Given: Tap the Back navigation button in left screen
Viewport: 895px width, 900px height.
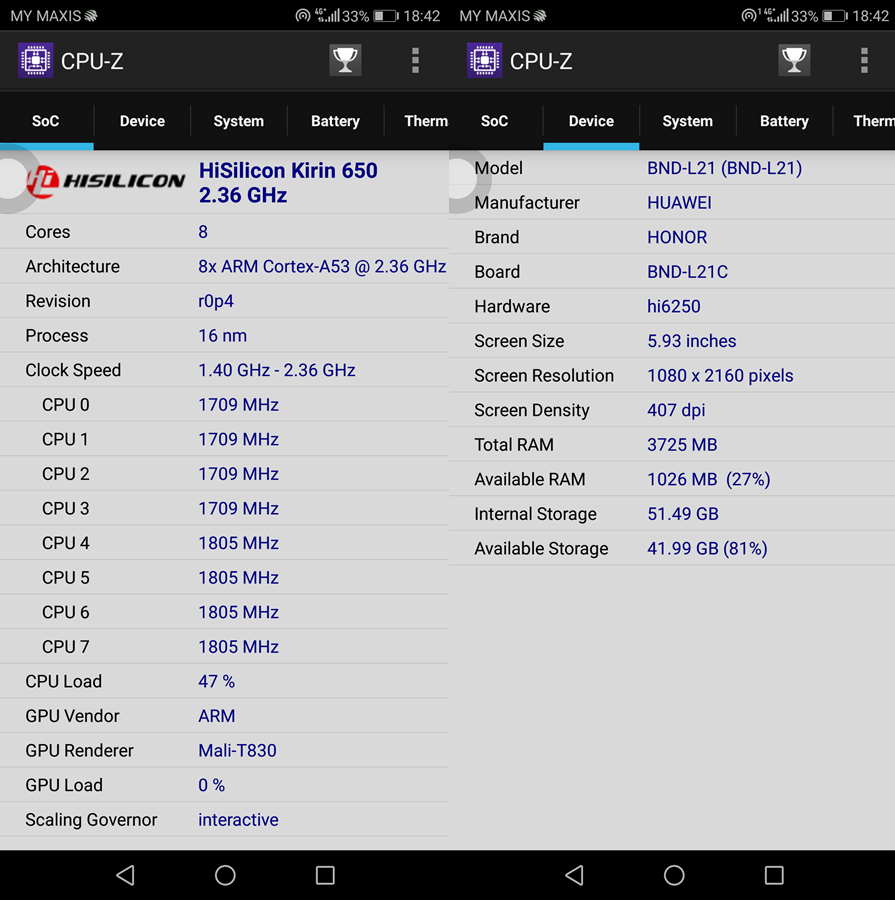Looking at the screenshot, I should pos(126,875).
